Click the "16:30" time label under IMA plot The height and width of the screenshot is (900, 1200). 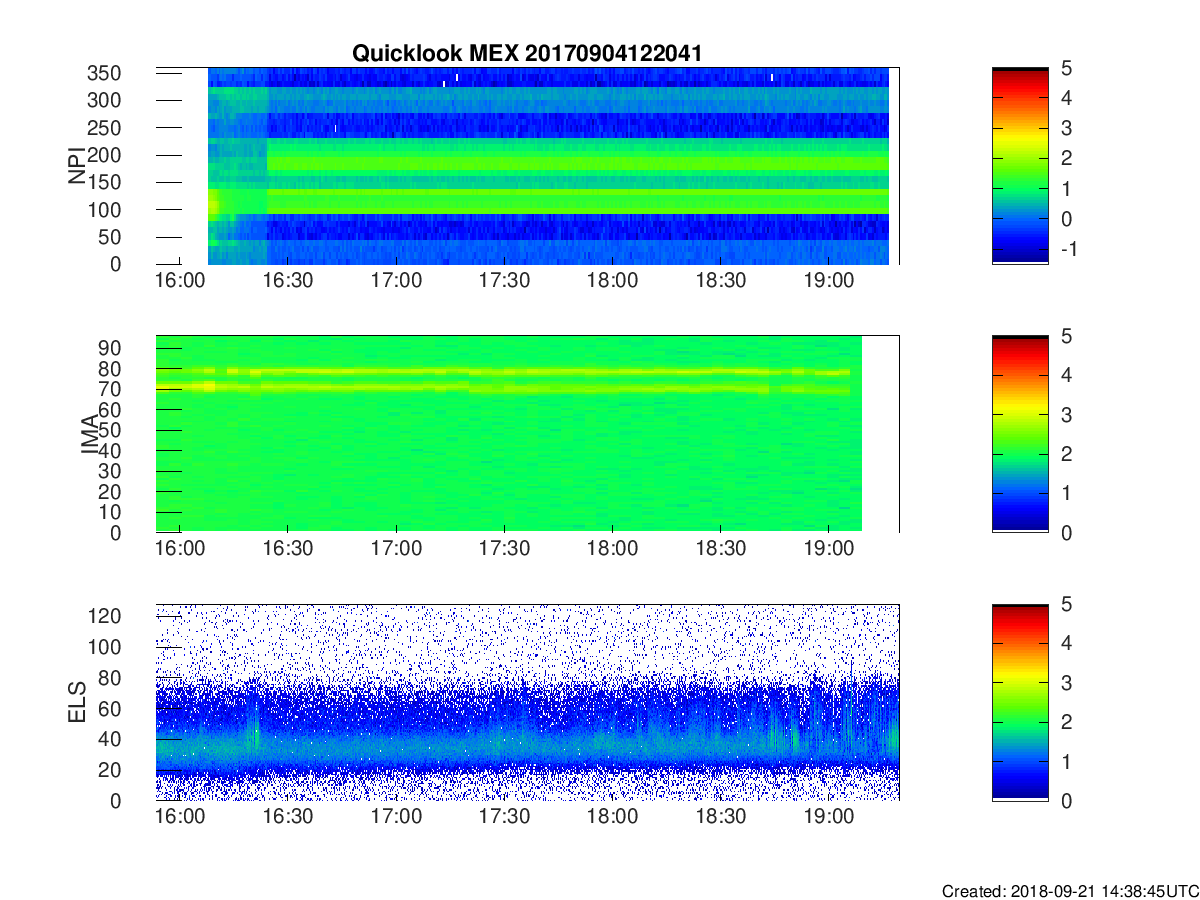pos(288,550)
